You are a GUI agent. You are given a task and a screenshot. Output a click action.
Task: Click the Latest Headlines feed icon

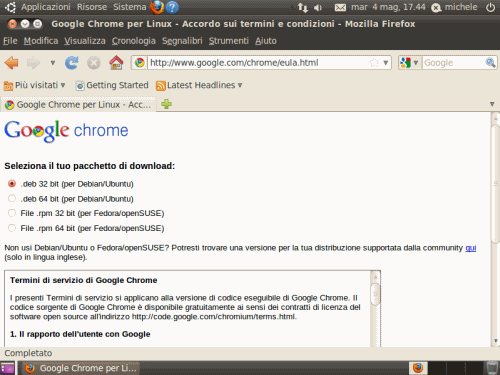coord(161,86)
